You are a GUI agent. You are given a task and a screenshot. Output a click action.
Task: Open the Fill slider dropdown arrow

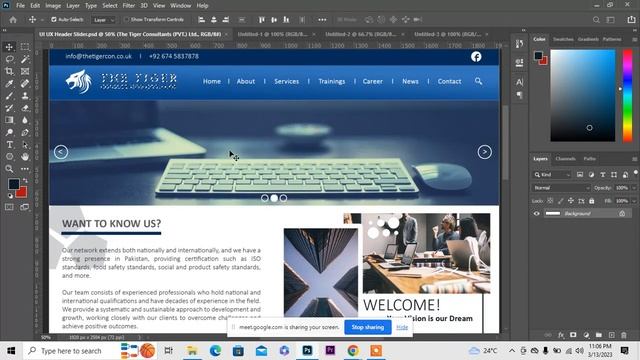pos(634,201)
